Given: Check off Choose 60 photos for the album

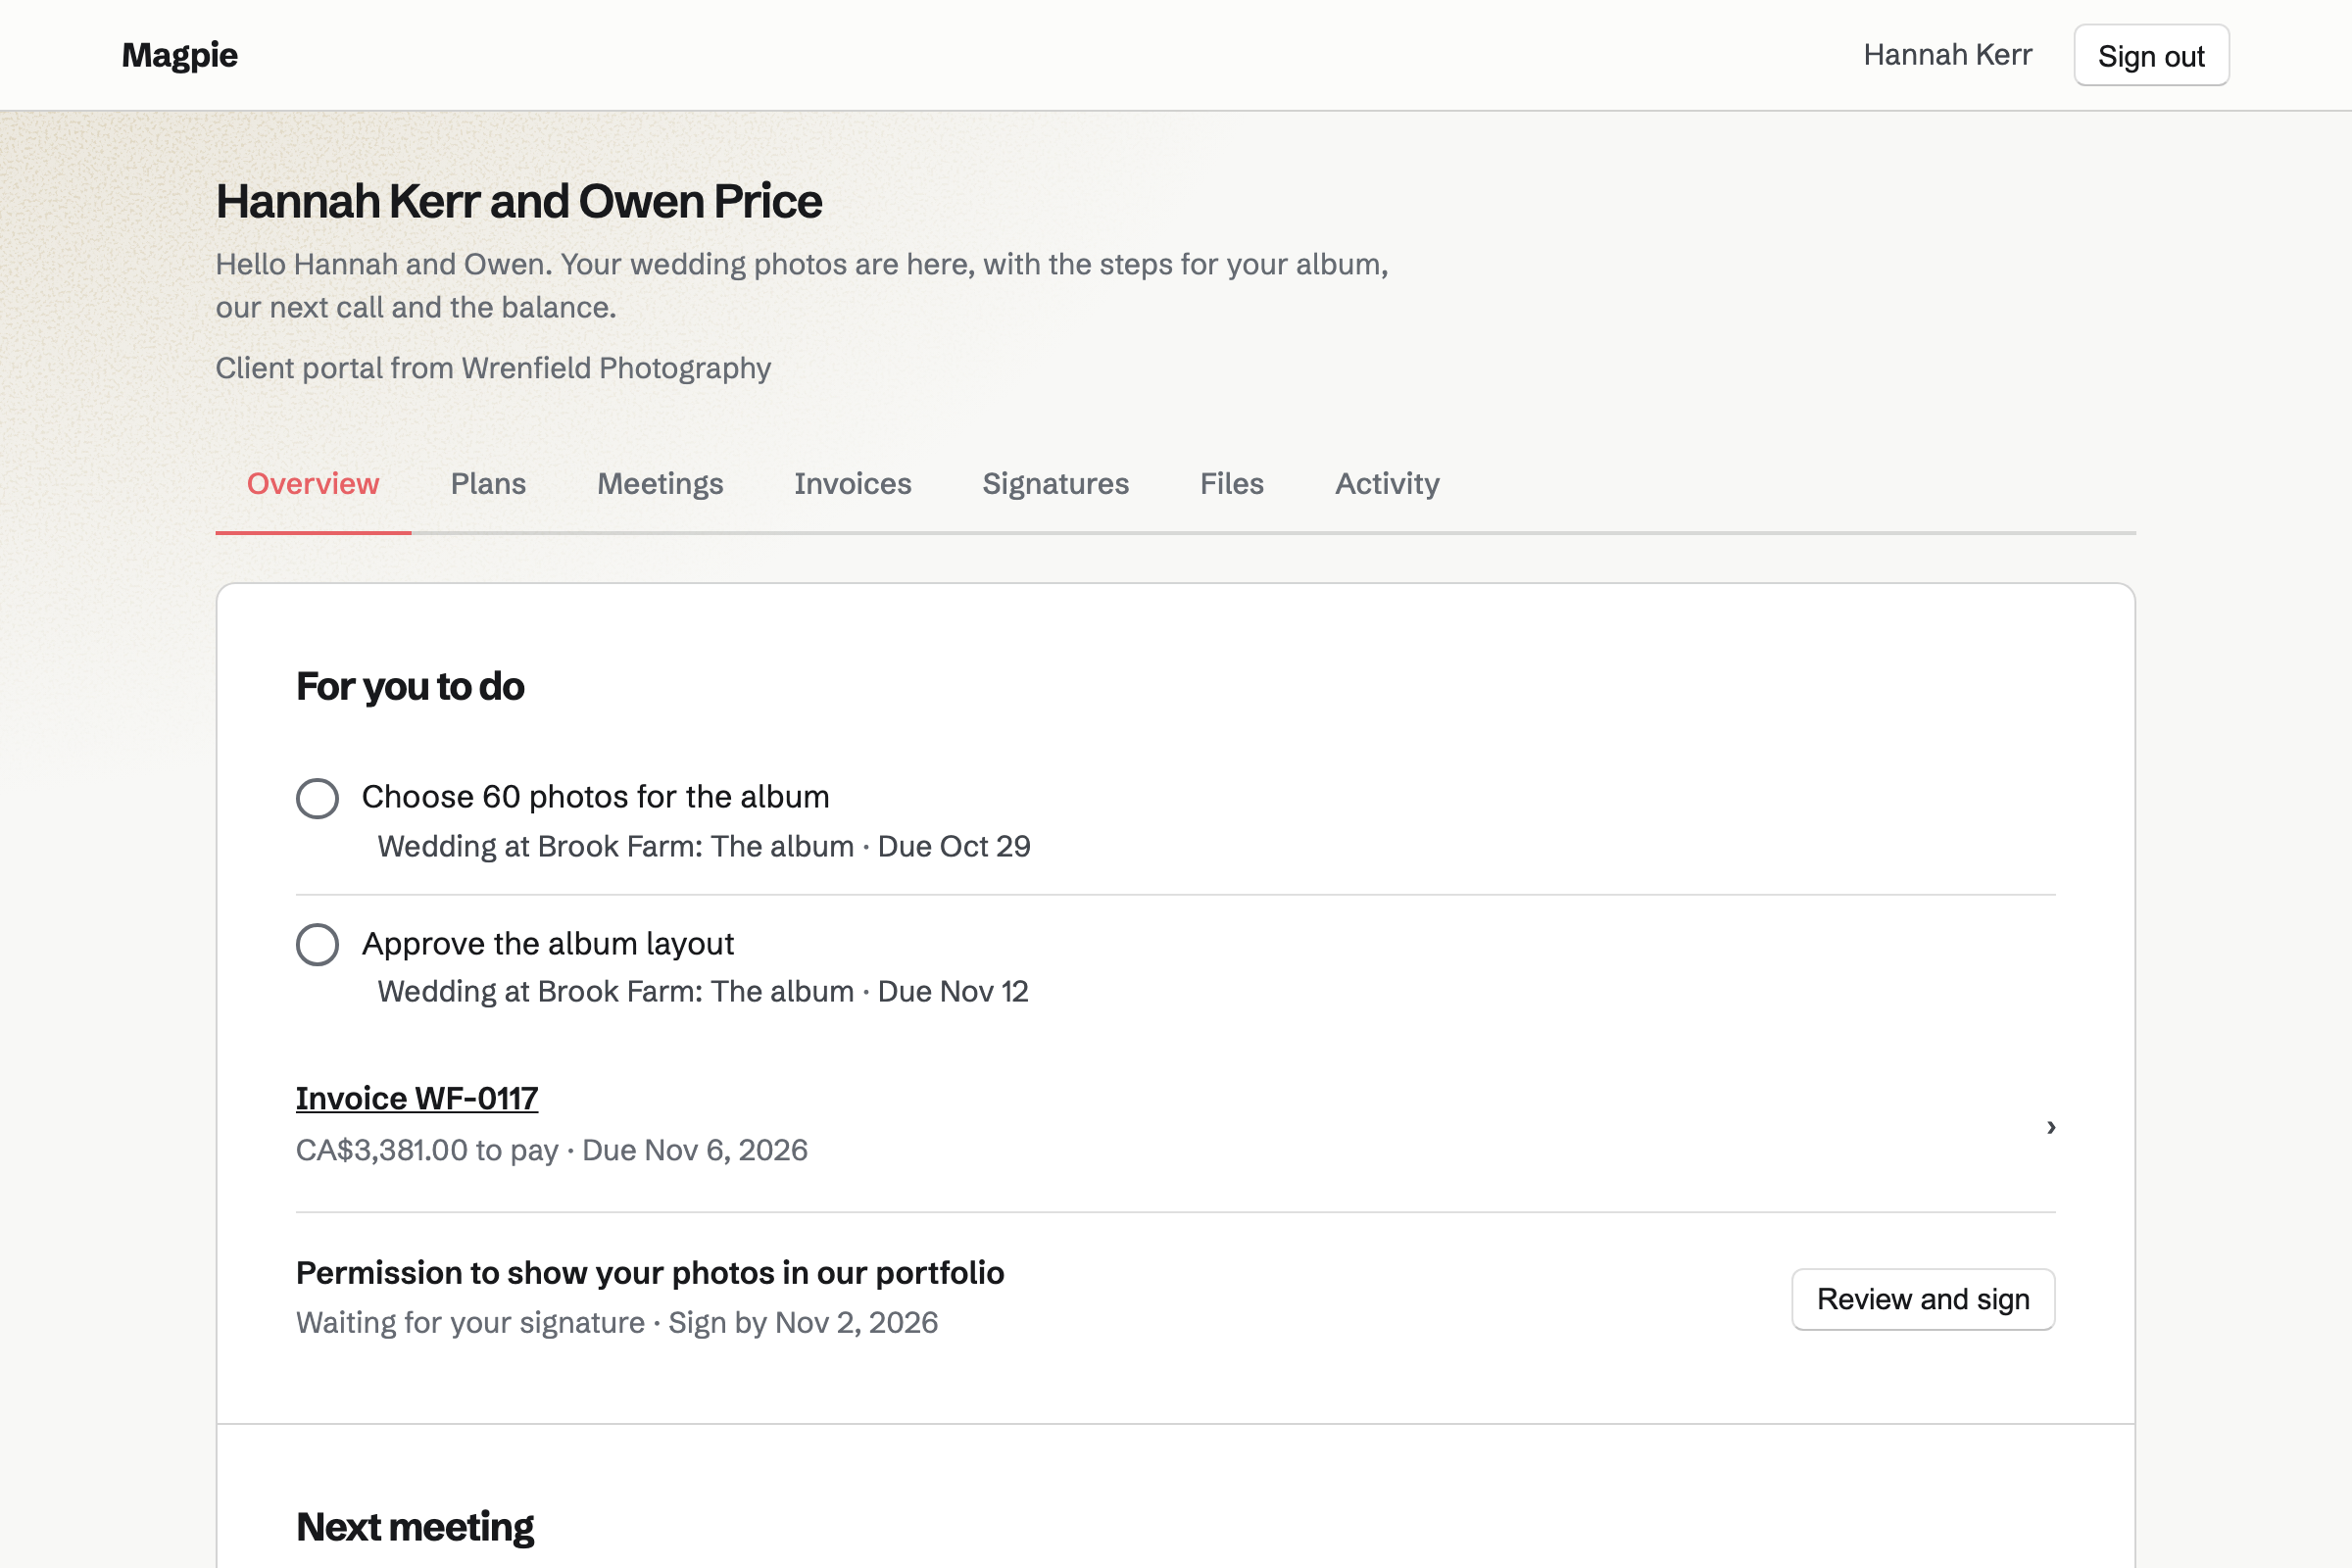Looking at the screenshot, I should (317, 798).
